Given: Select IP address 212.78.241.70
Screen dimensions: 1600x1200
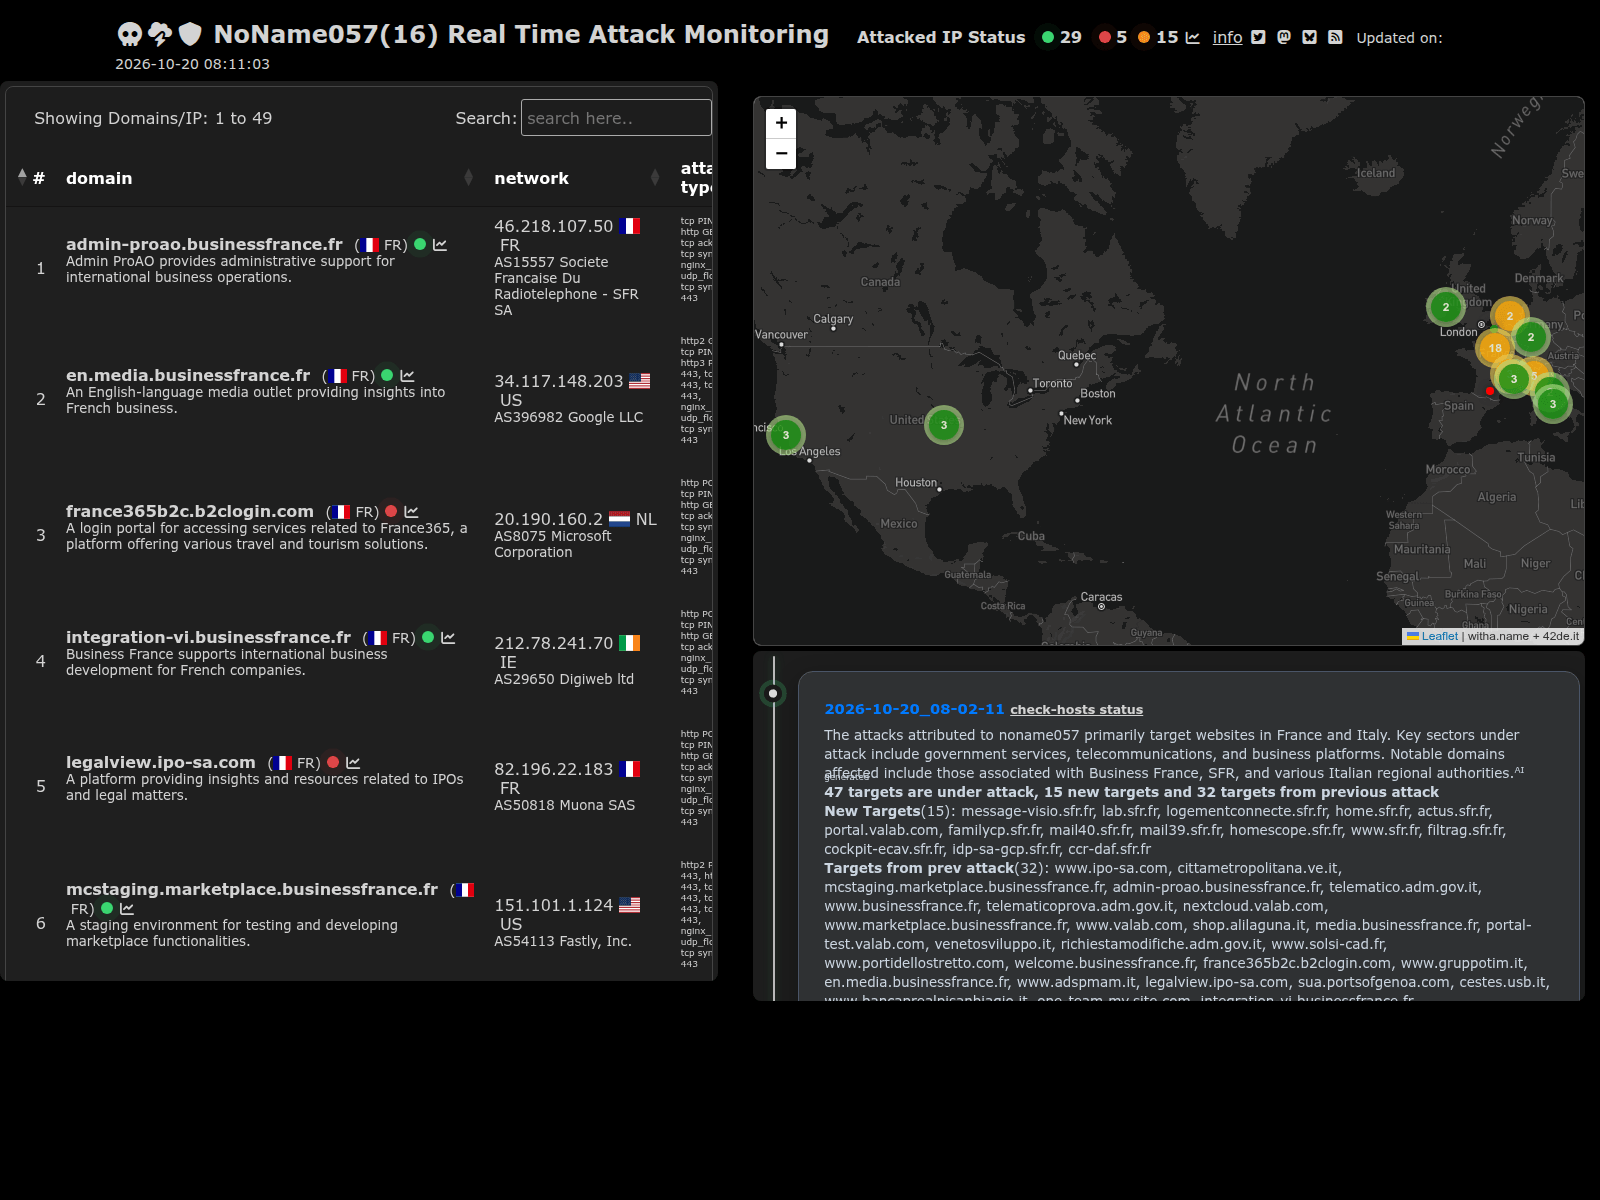Looking at the screenshot, I should coord(553,643).
